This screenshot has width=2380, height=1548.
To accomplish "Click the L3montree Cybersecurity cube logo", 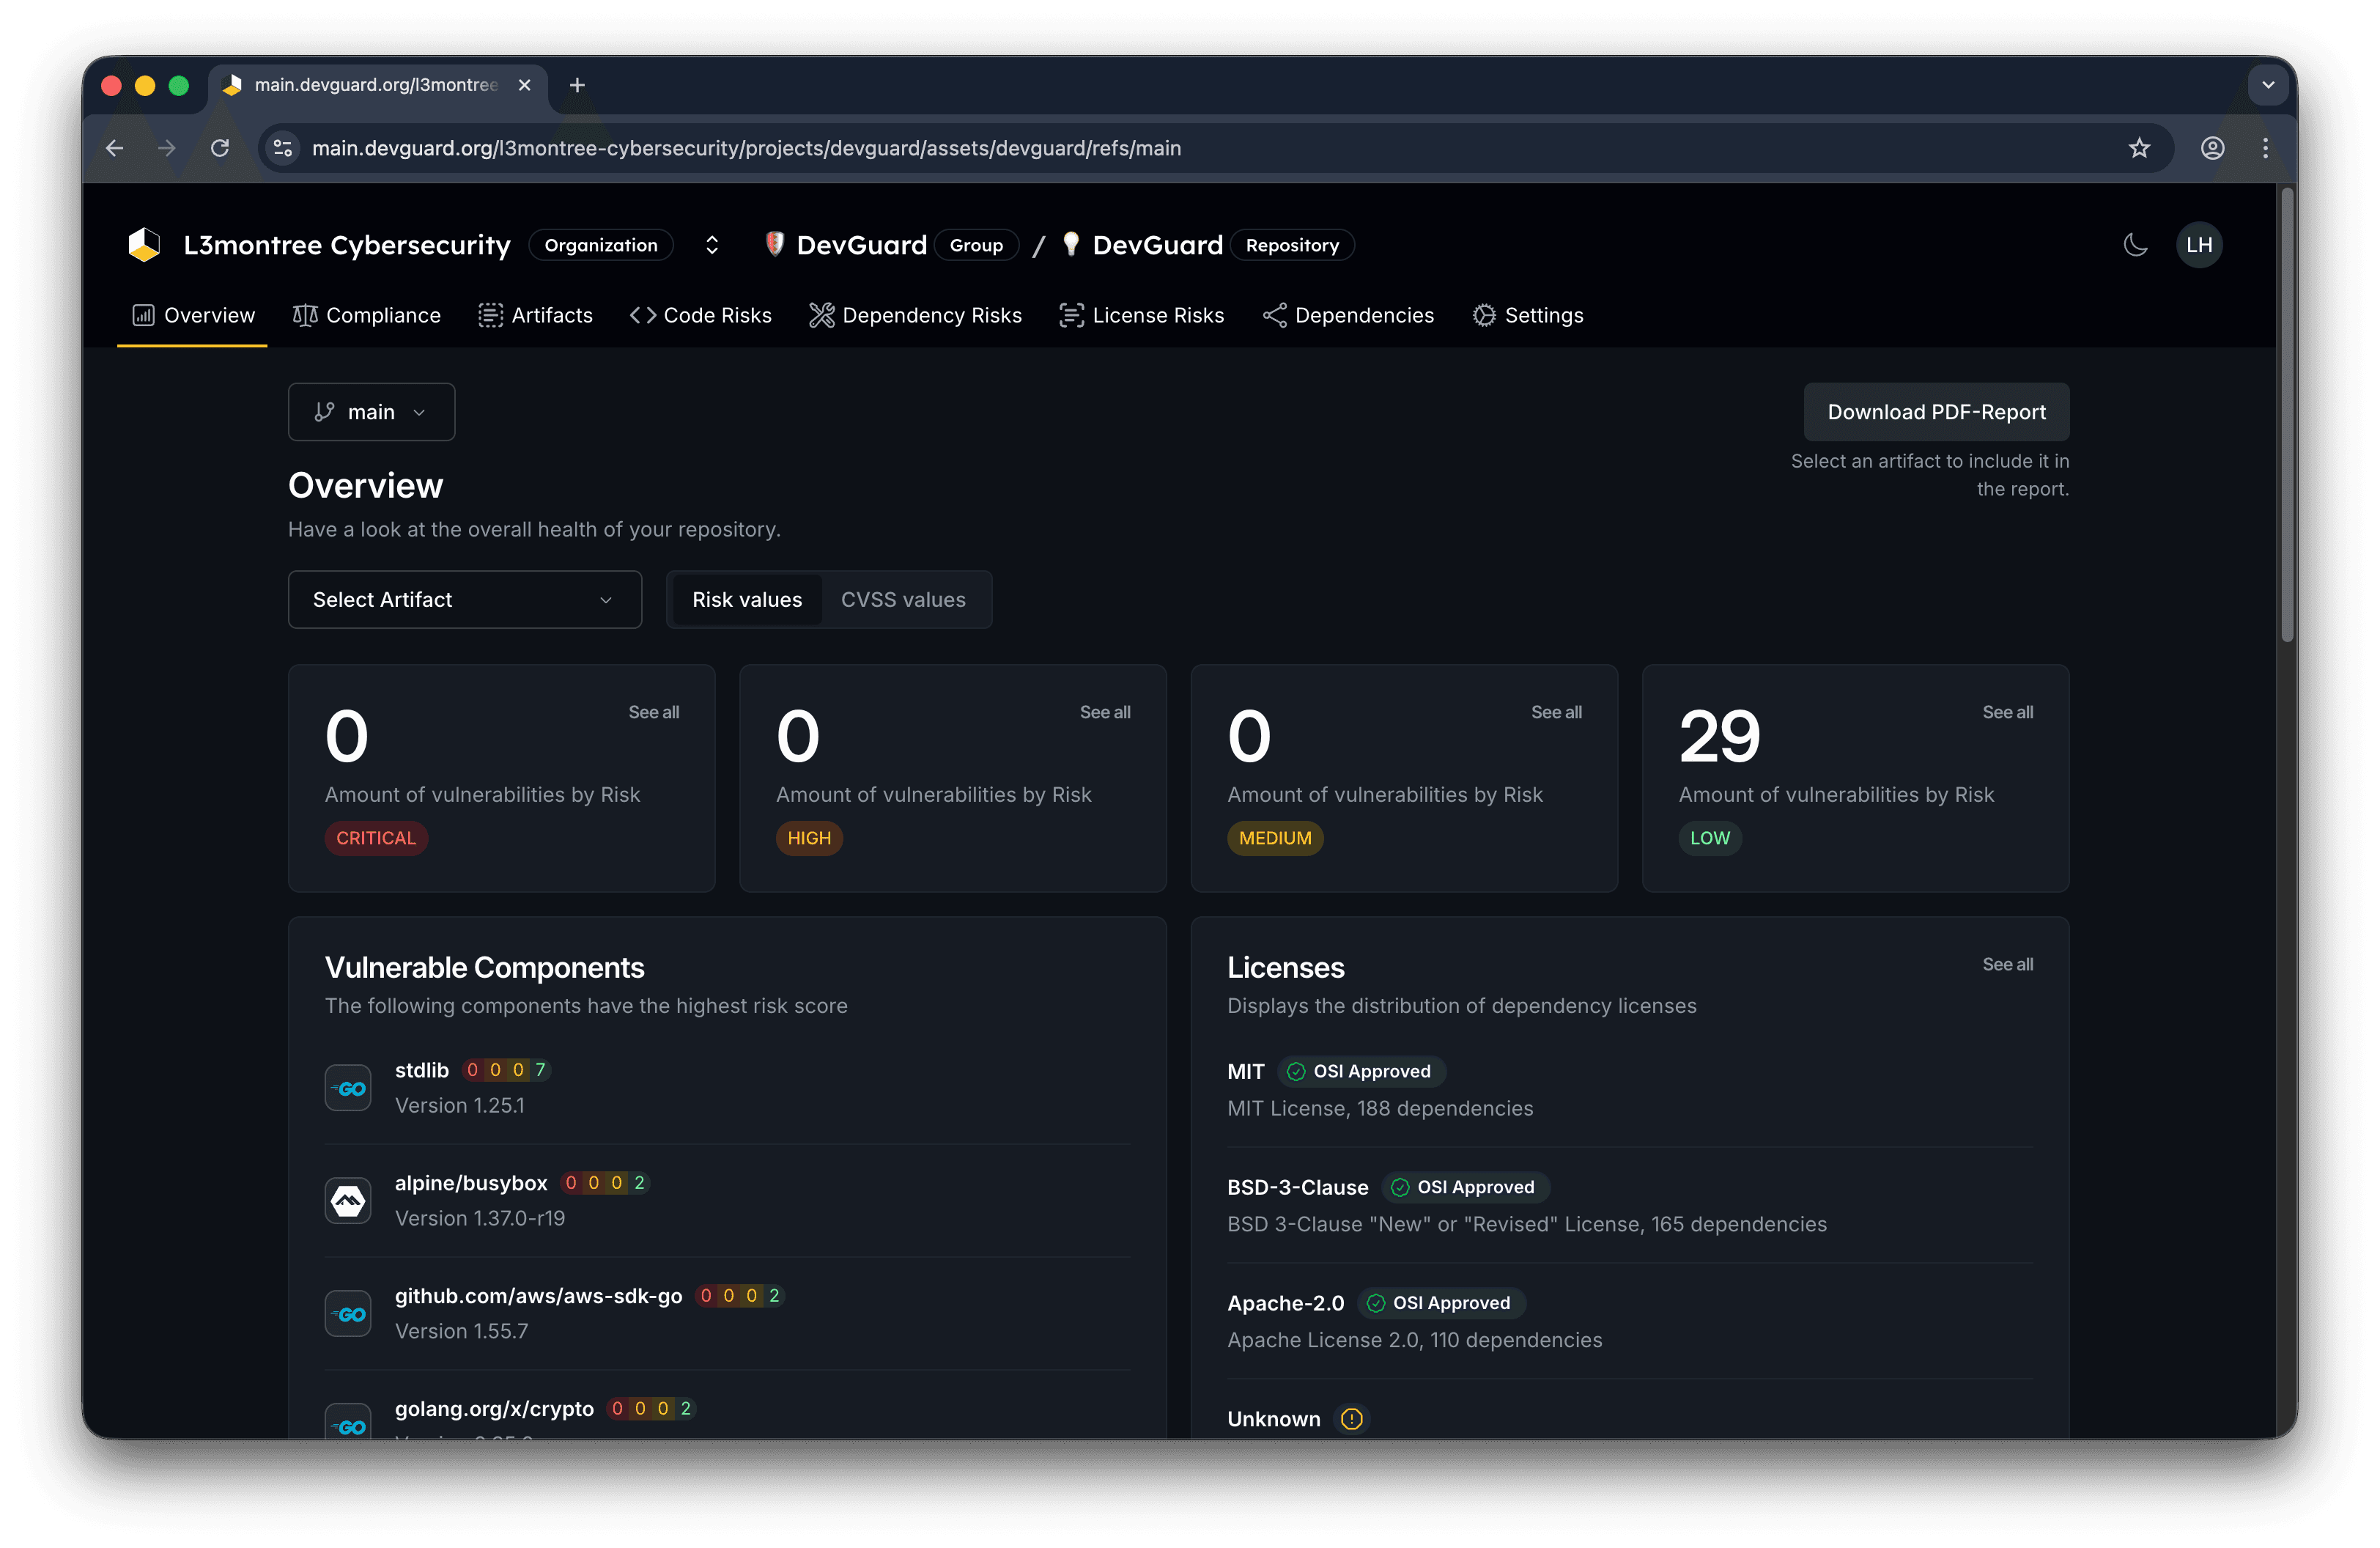I will pyautogui.click(x=143, y=244).
